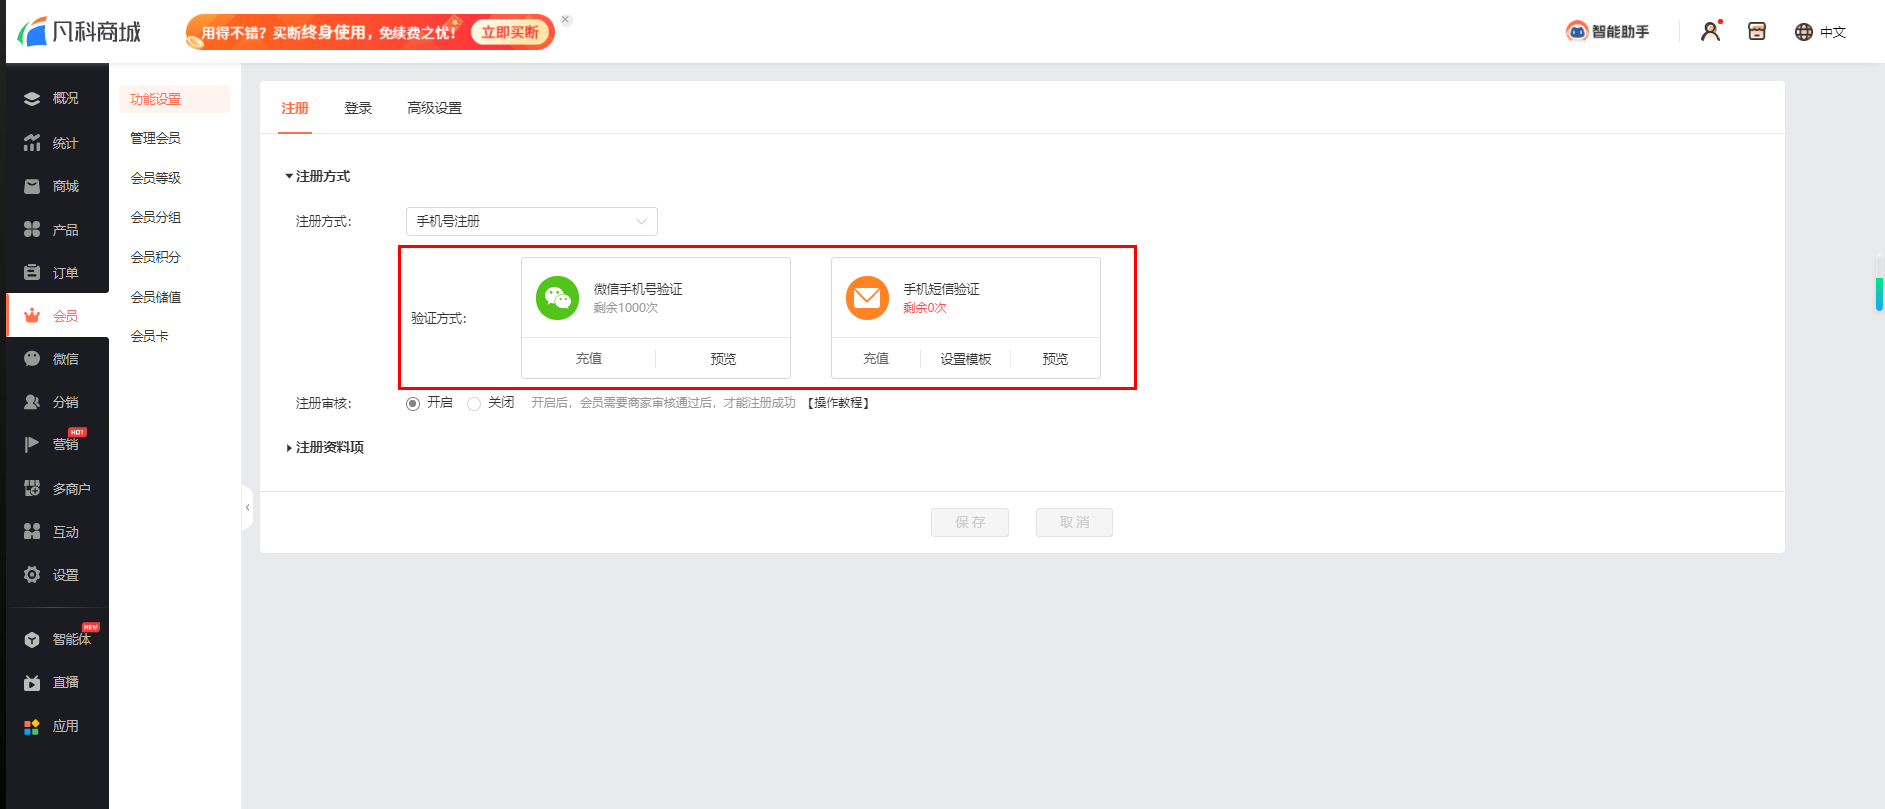Open the 注册方式 dropdown showing 手机号注册
1885x809 pixels.
point(532,221)
